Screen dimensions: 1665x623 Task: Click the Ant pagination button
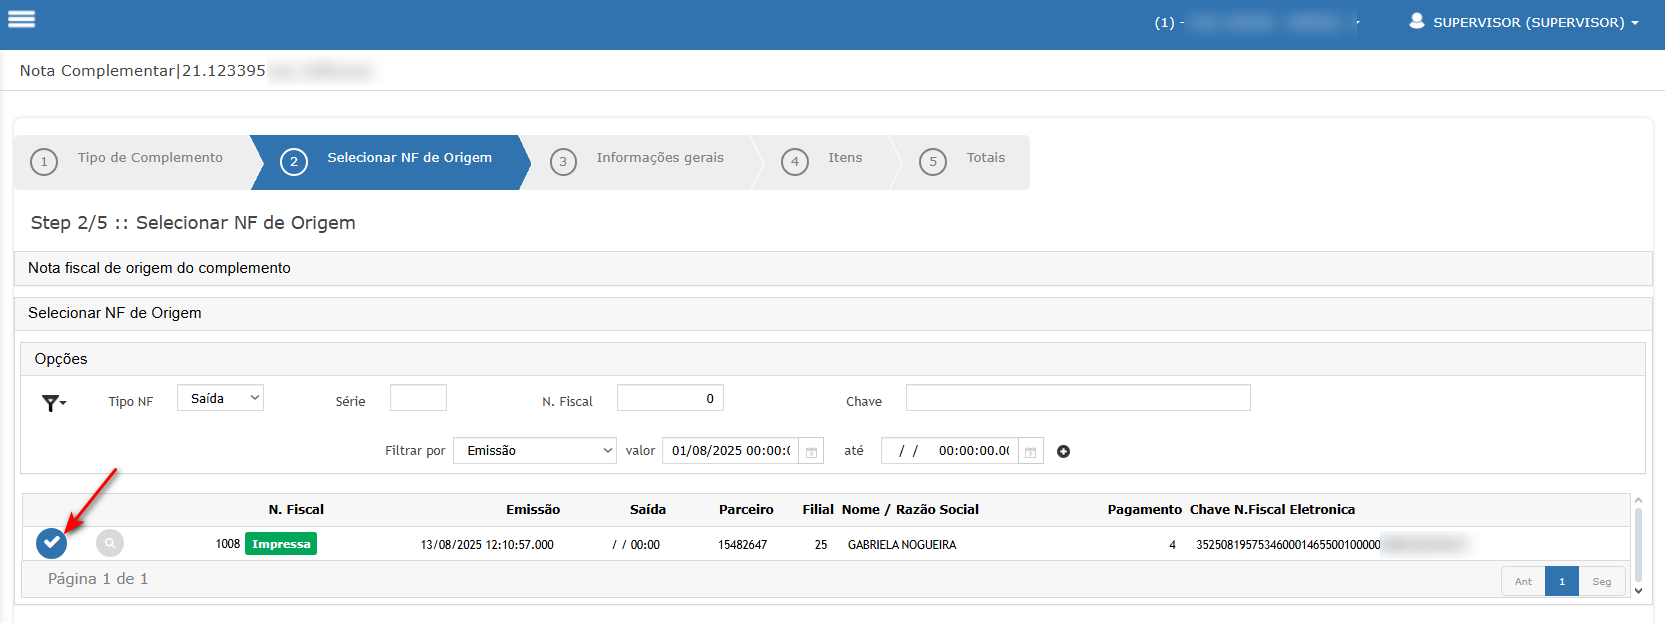1522,581
